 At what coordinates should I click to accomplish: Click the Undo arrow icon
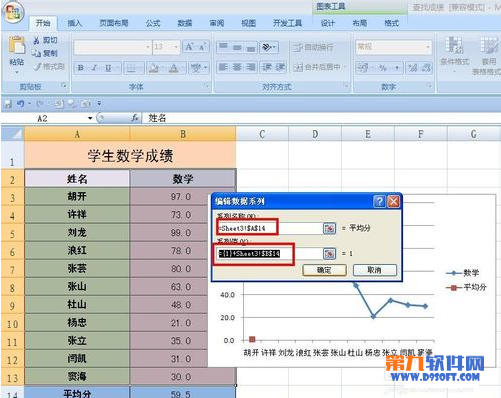(20, 104)
